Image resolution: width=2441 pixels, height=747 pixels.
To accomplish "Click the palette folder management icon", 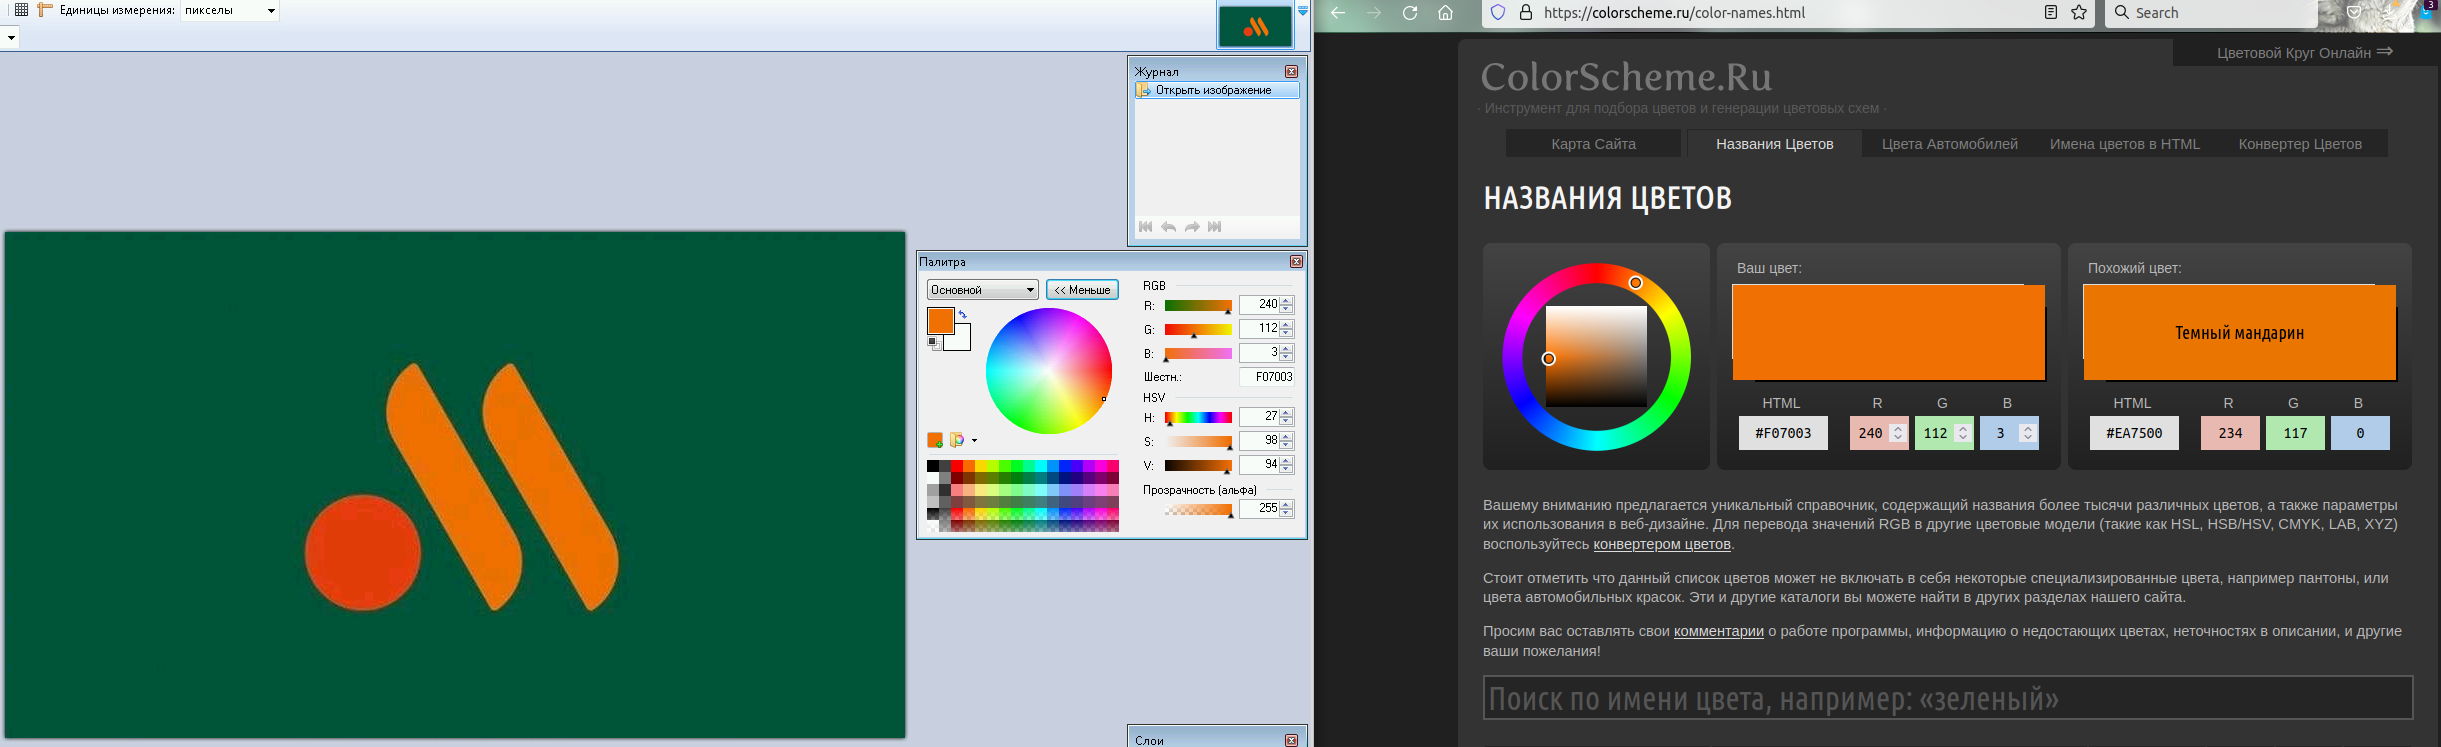I will (x=957, y=440).
